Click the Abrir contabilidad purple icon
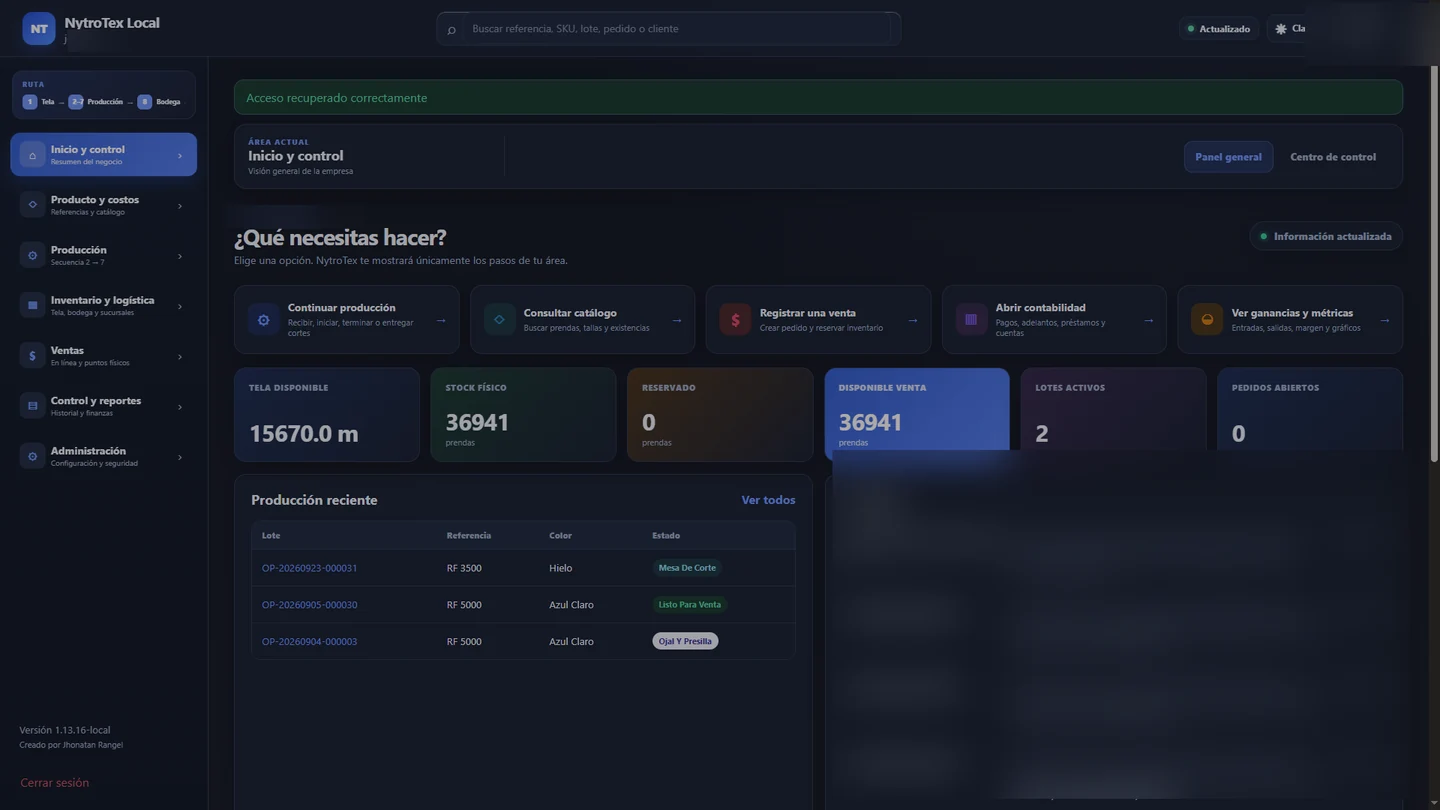Image resolution: width=1440 pixels, height=810 pixels. point(971,320)
